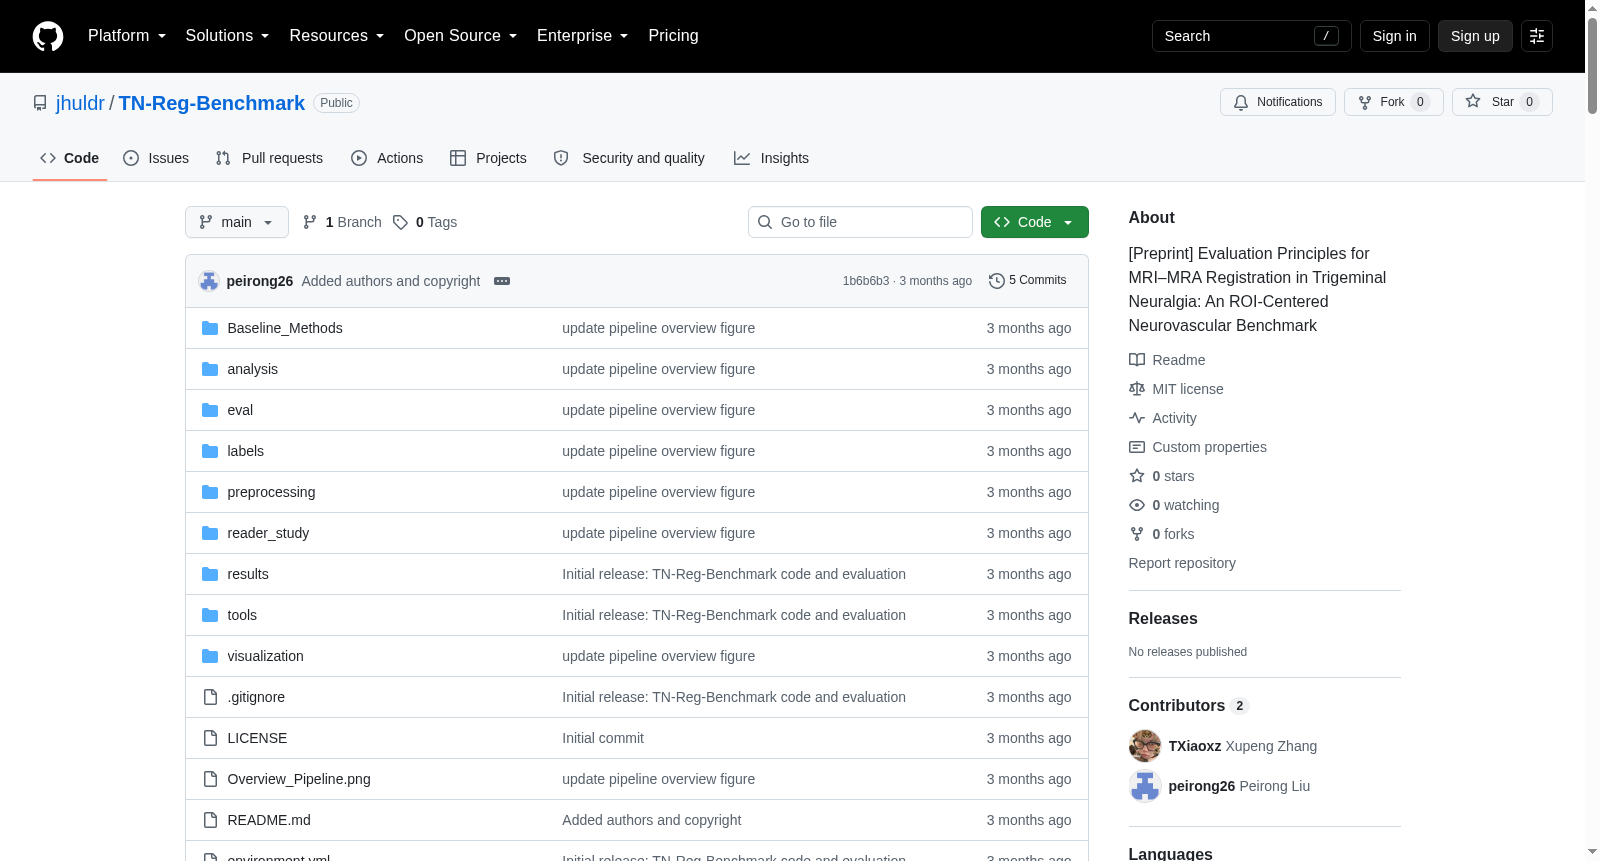This screenshot has height=861, width=1600.
Task: View the 0 forks link
Action: (1162, 534)
